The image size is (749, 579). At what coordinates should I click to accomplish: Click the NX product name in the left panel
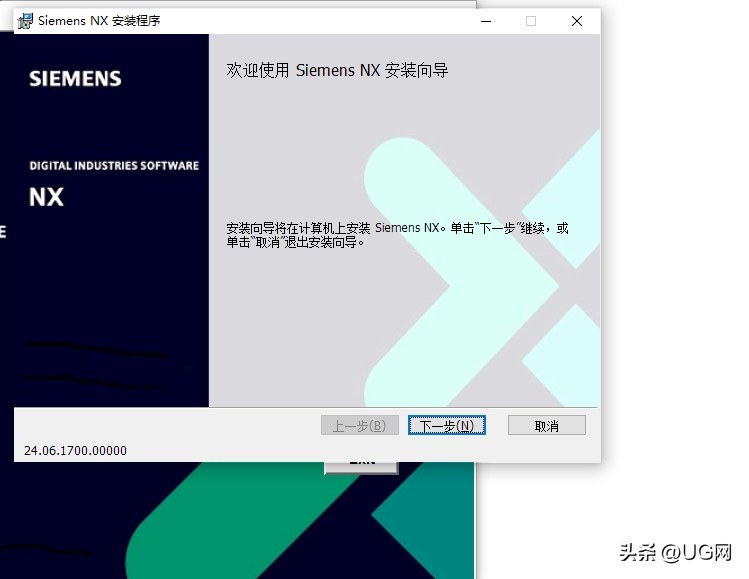tap(46, 197)
